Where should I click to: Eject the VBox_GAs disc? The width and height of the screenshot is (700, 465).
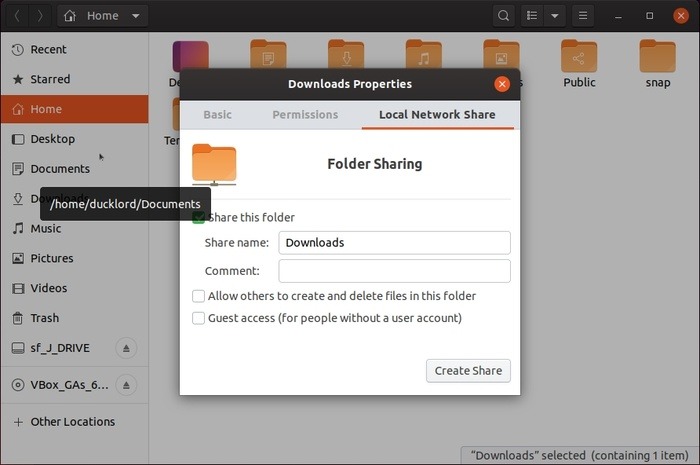click(126, 385)
